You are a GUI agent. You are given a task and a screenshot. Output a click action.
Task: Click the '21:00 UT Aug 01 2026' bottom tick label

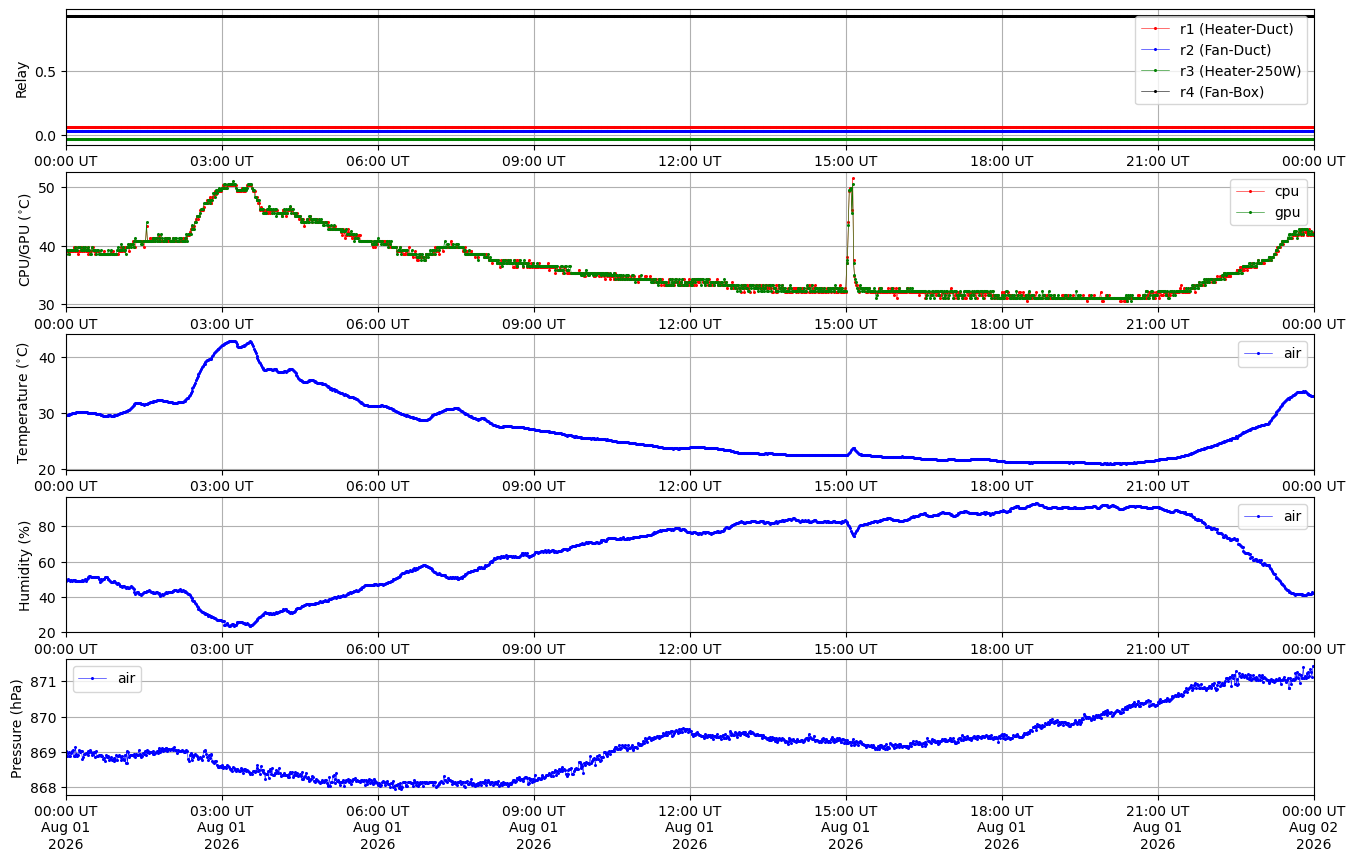(1158, 826)
